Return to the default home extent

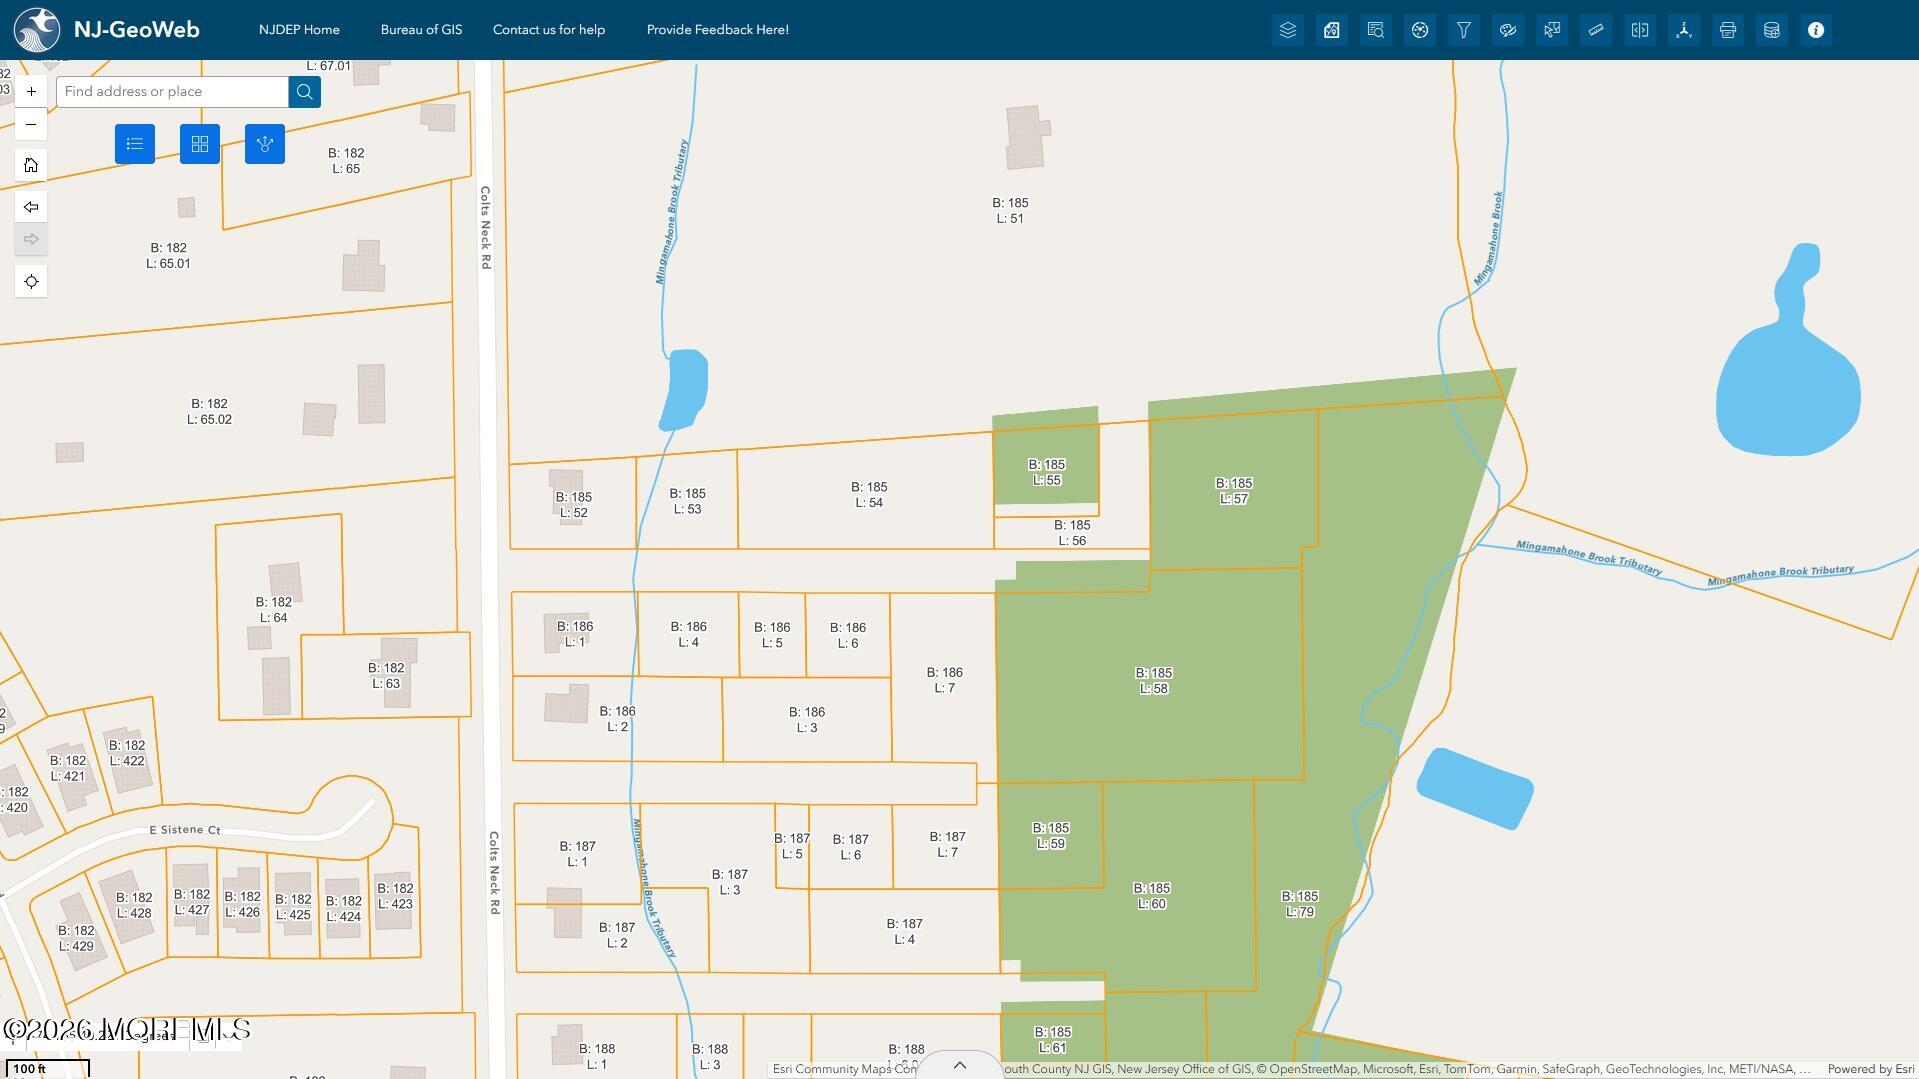point(31,165)
